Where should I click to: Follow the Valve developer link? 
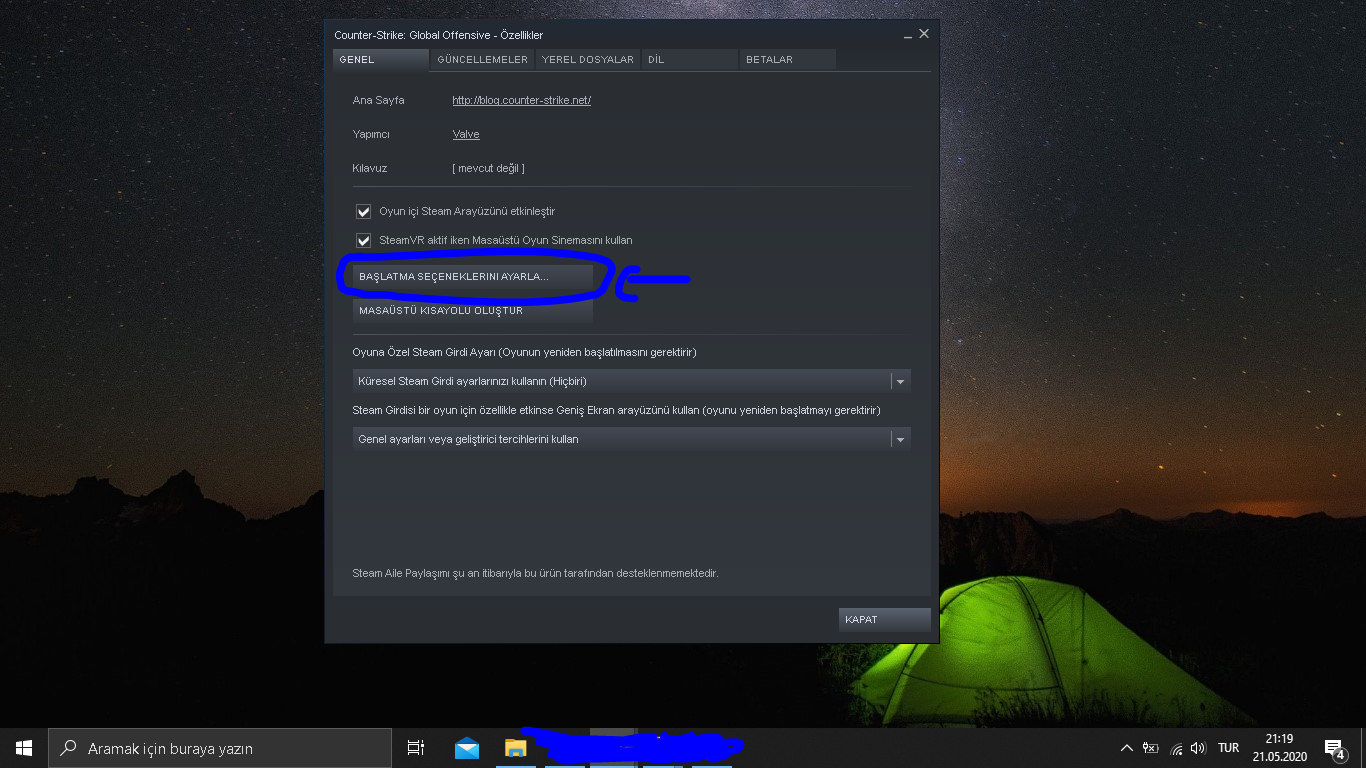point(466,134)
